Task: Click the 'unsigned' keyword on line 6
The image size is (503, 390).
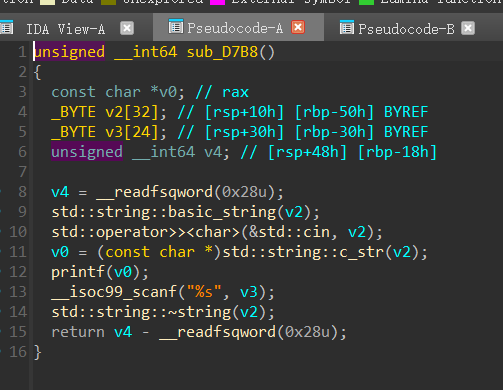Action: click(x=87, y=152)
